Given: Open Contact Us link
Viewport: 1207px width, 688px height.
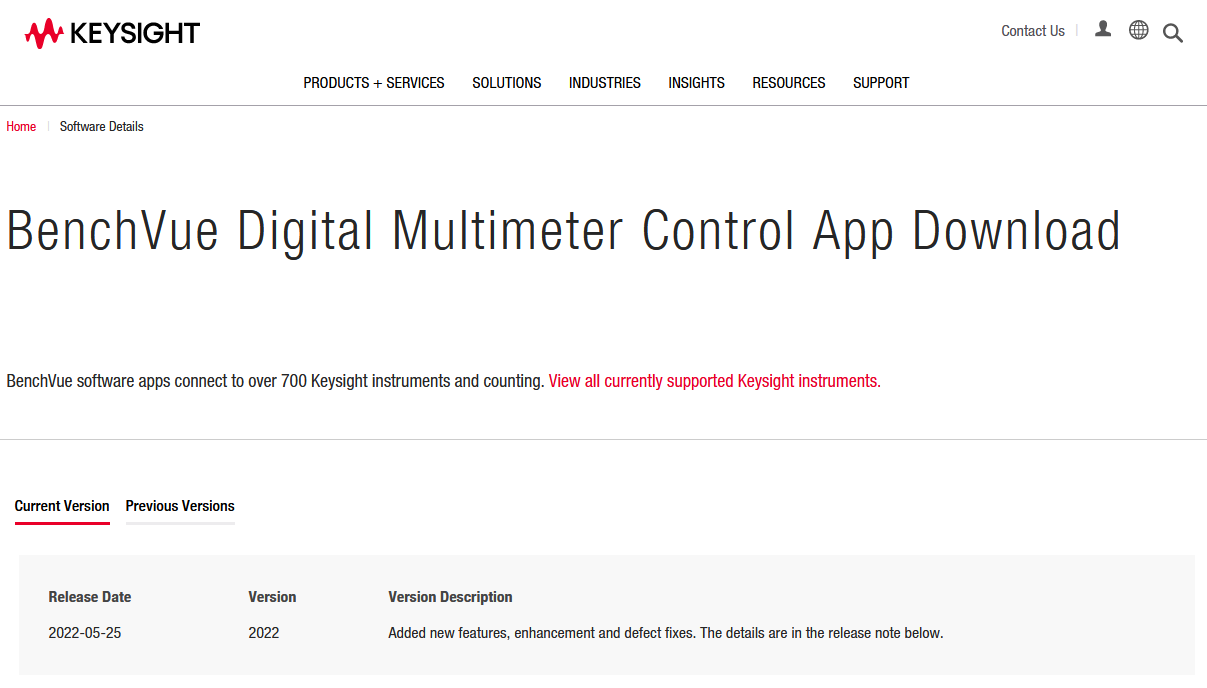Looking at the screenshot, I should tap(1033, 31).
